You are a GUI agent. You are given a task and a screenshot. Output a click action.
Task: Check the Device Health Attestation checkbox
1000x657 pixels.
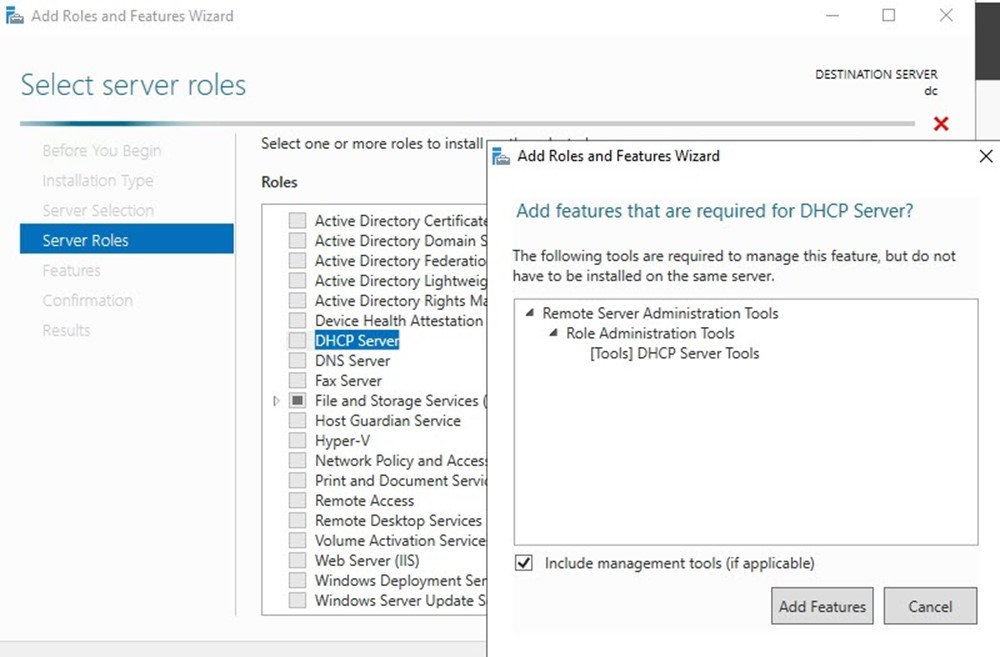coord(297,320)
